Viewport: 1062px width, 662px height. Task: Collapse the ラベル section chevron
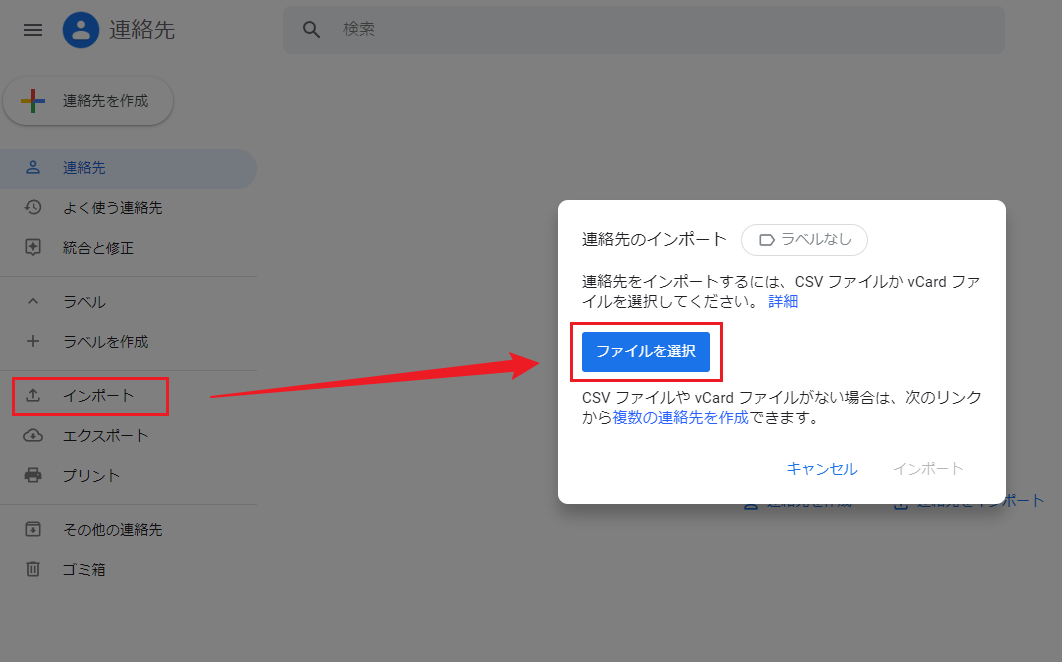click(33, 302)
